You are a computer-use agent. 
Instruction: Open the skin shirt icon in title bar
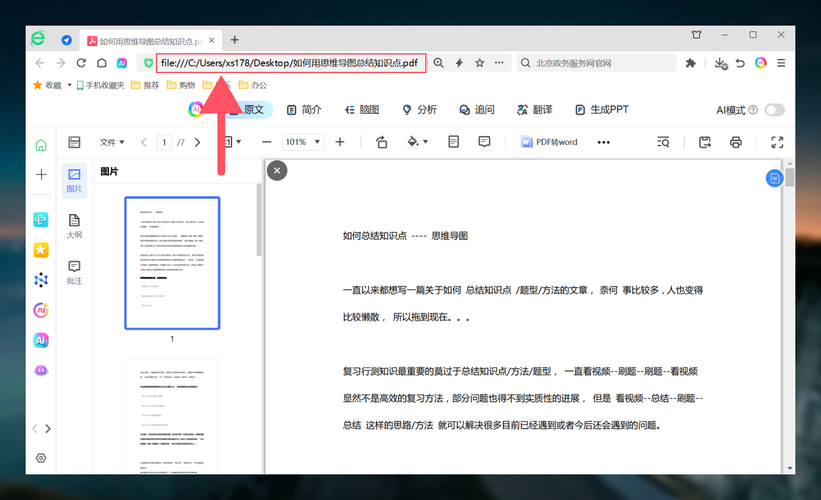696,35
